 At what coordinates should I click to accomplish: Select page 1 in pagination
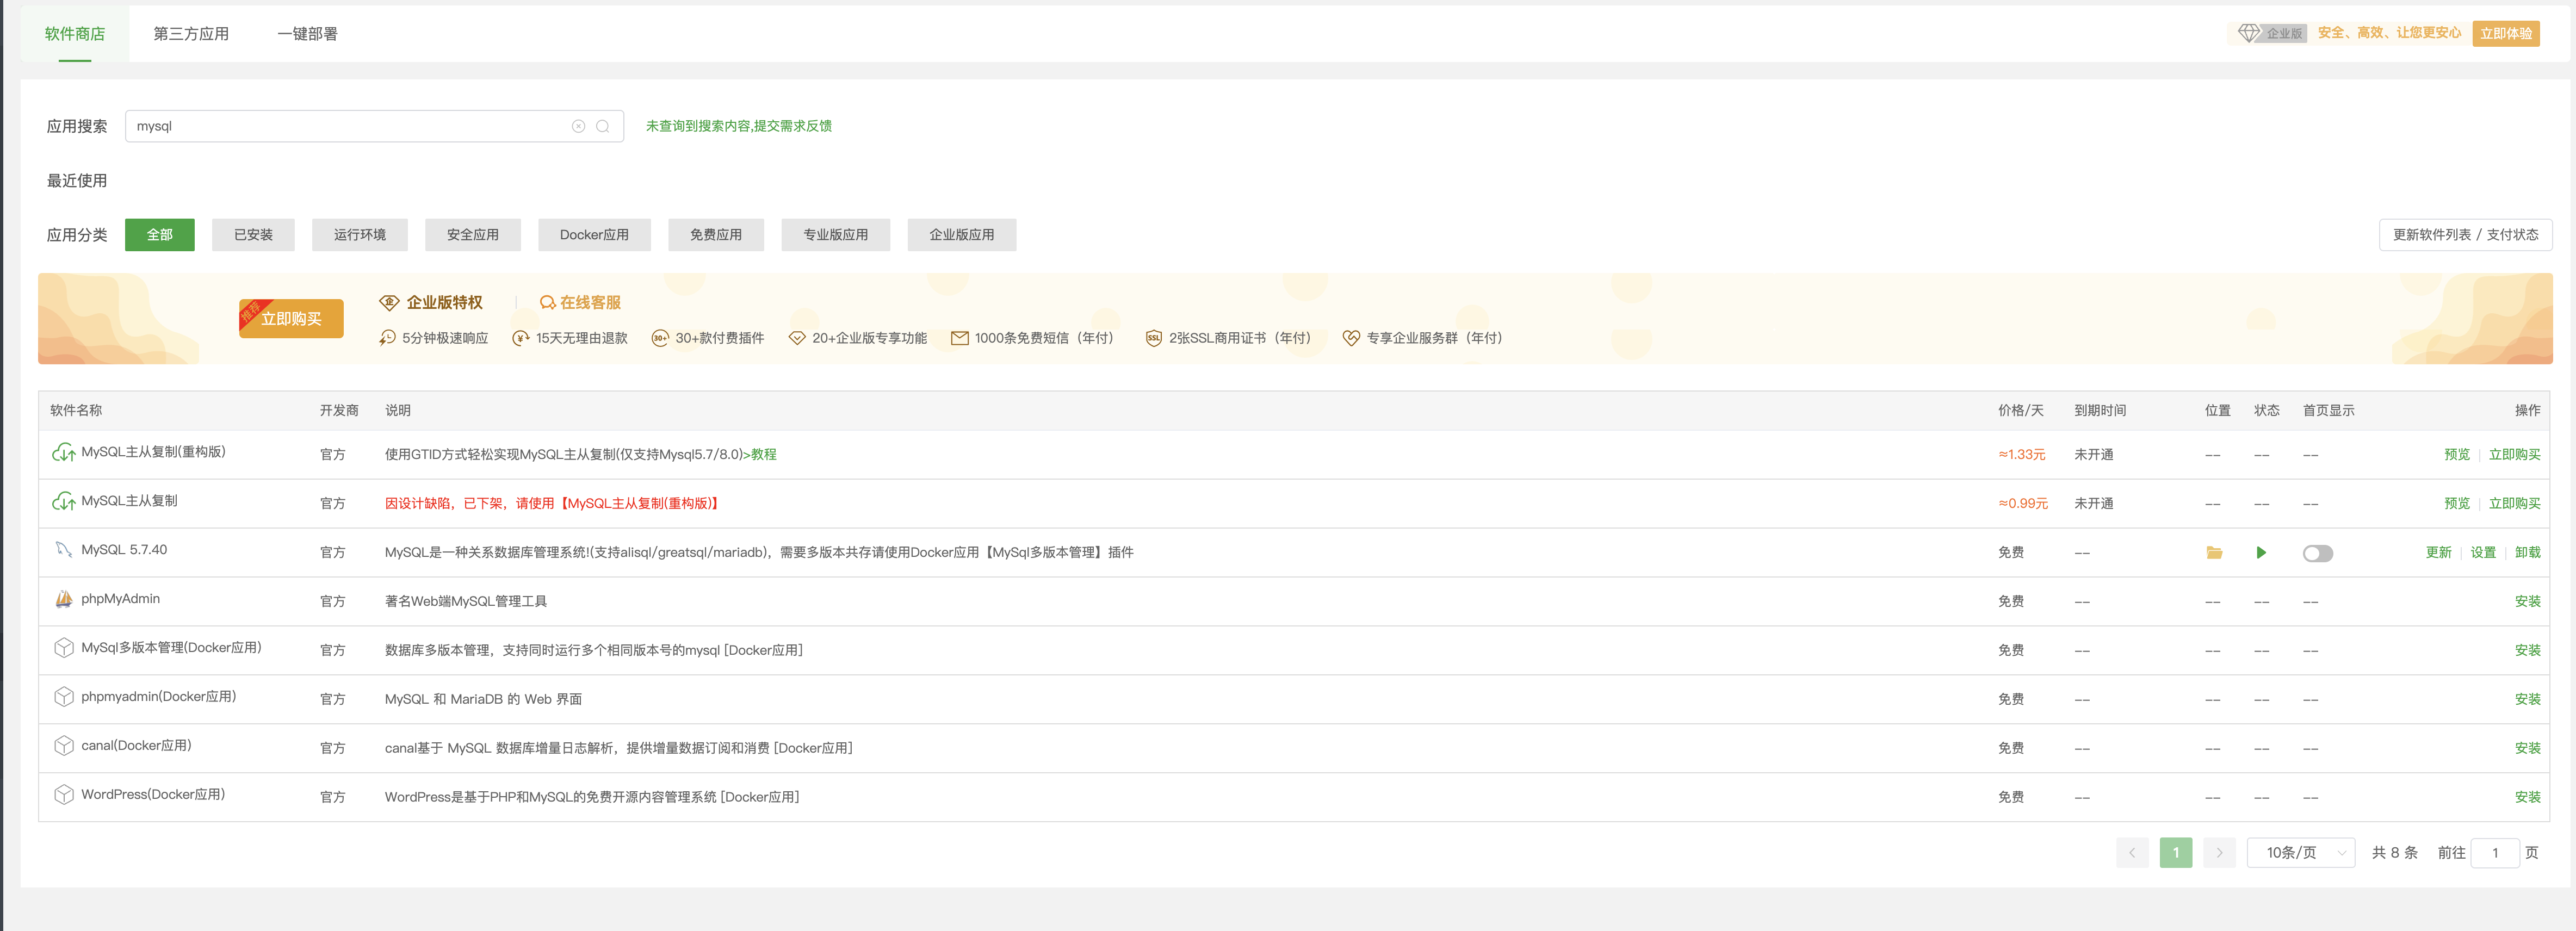[2176, 853]
